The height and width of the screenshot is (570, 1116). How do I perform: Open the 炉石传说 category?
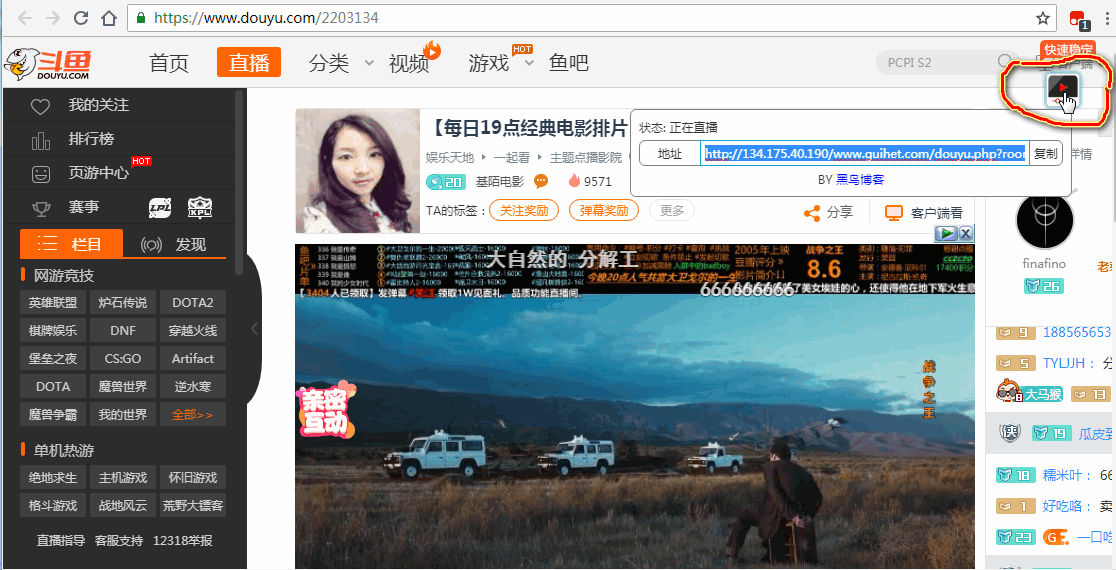122,302
